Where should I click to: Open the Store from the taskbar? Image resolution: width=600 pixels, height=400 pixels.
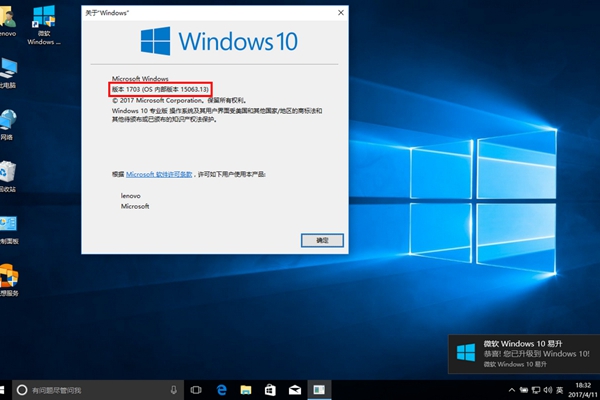(270, 390)
